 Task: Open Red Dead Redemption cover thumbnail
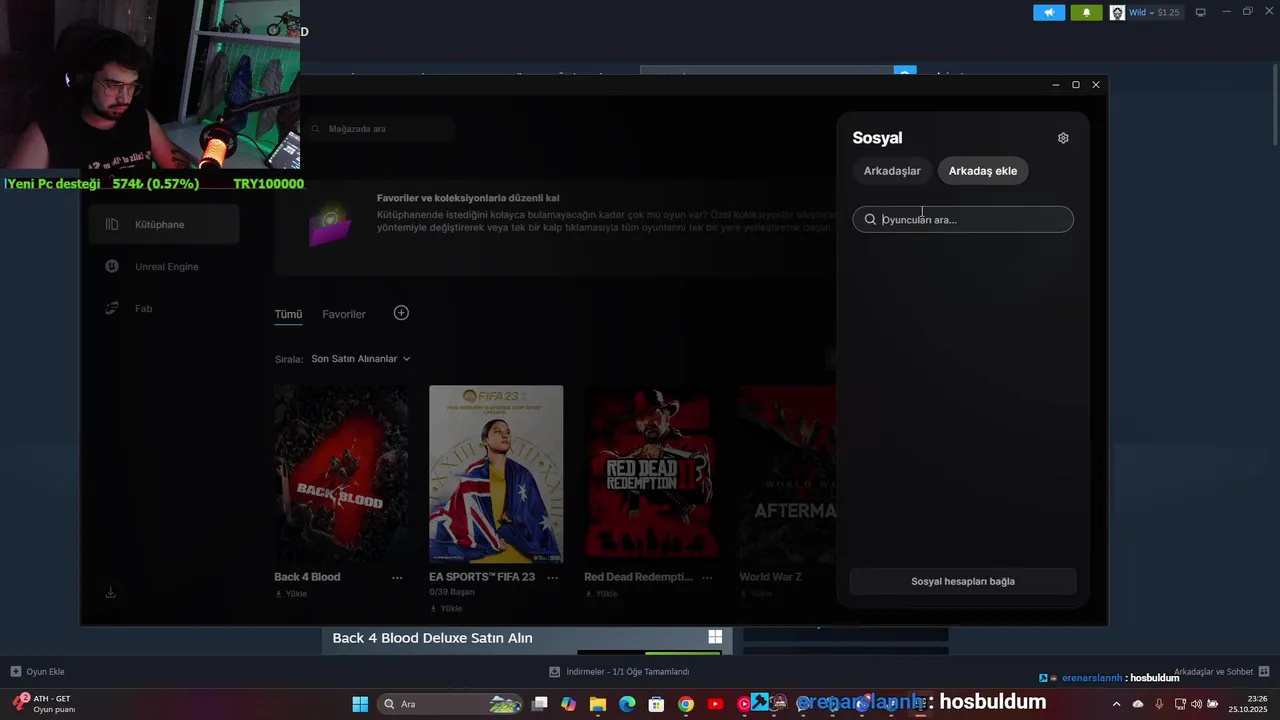(651, 474)
